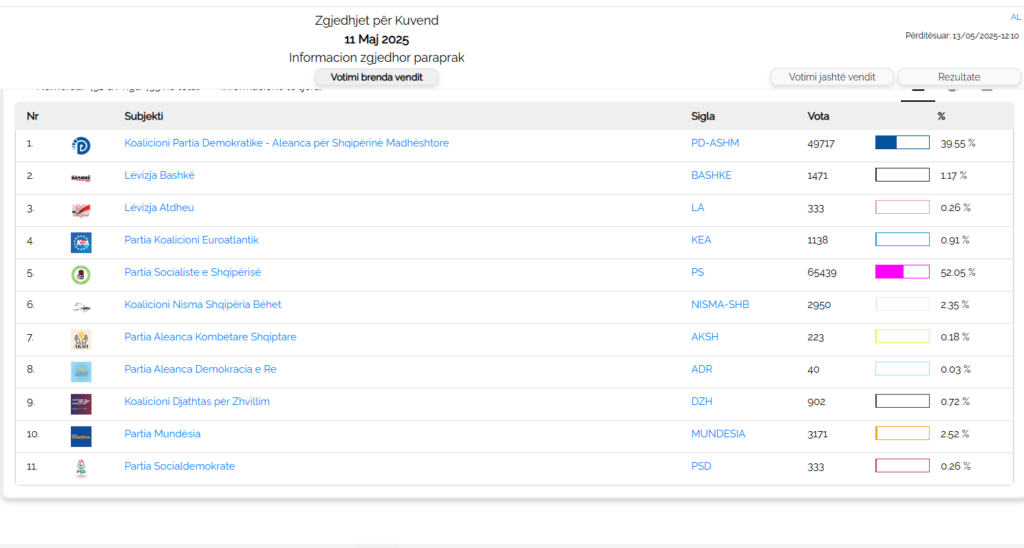Click the Vota column header
Screen dimensions: 1024x548
pos(818,116)
